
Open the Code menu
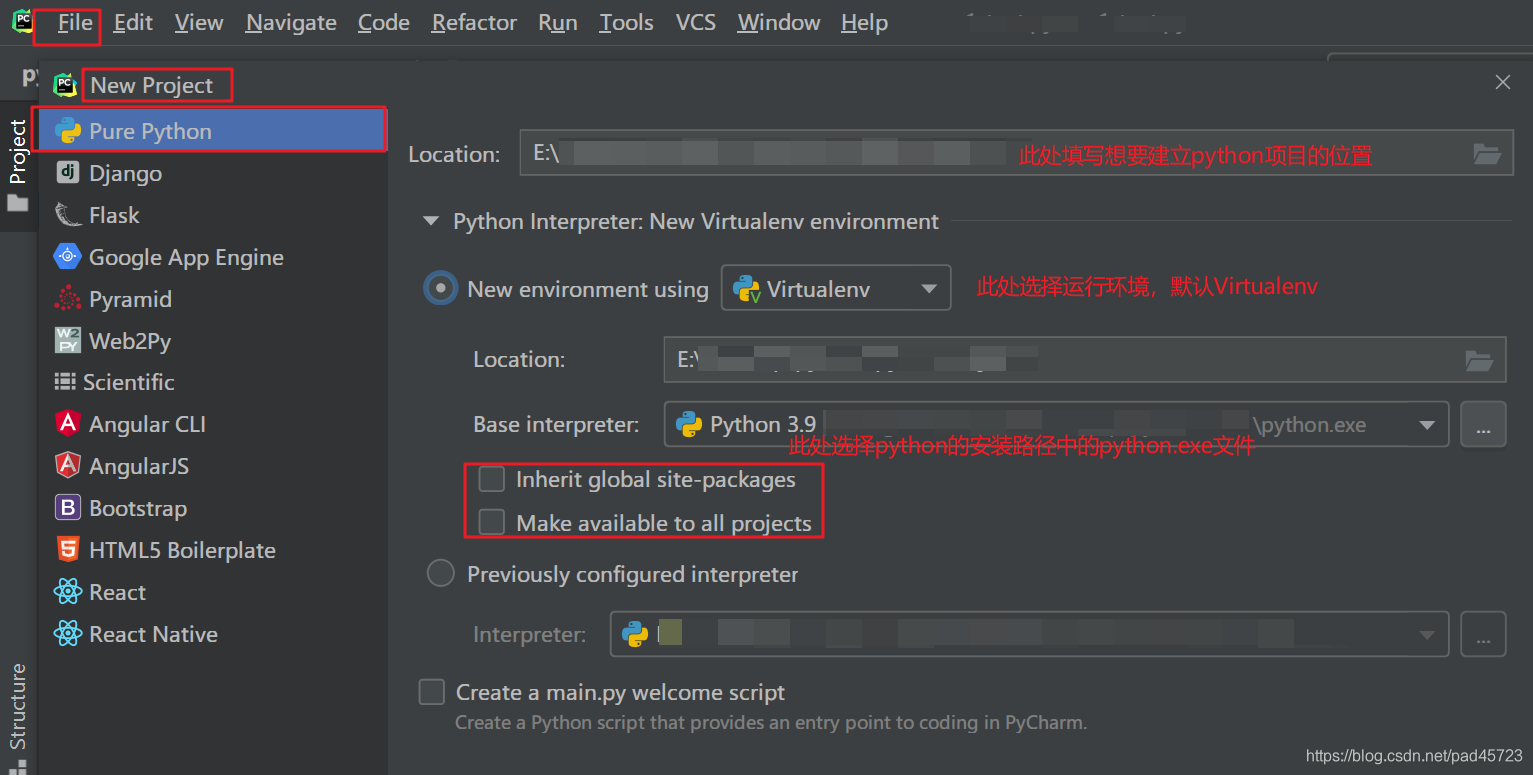(384, 22)
